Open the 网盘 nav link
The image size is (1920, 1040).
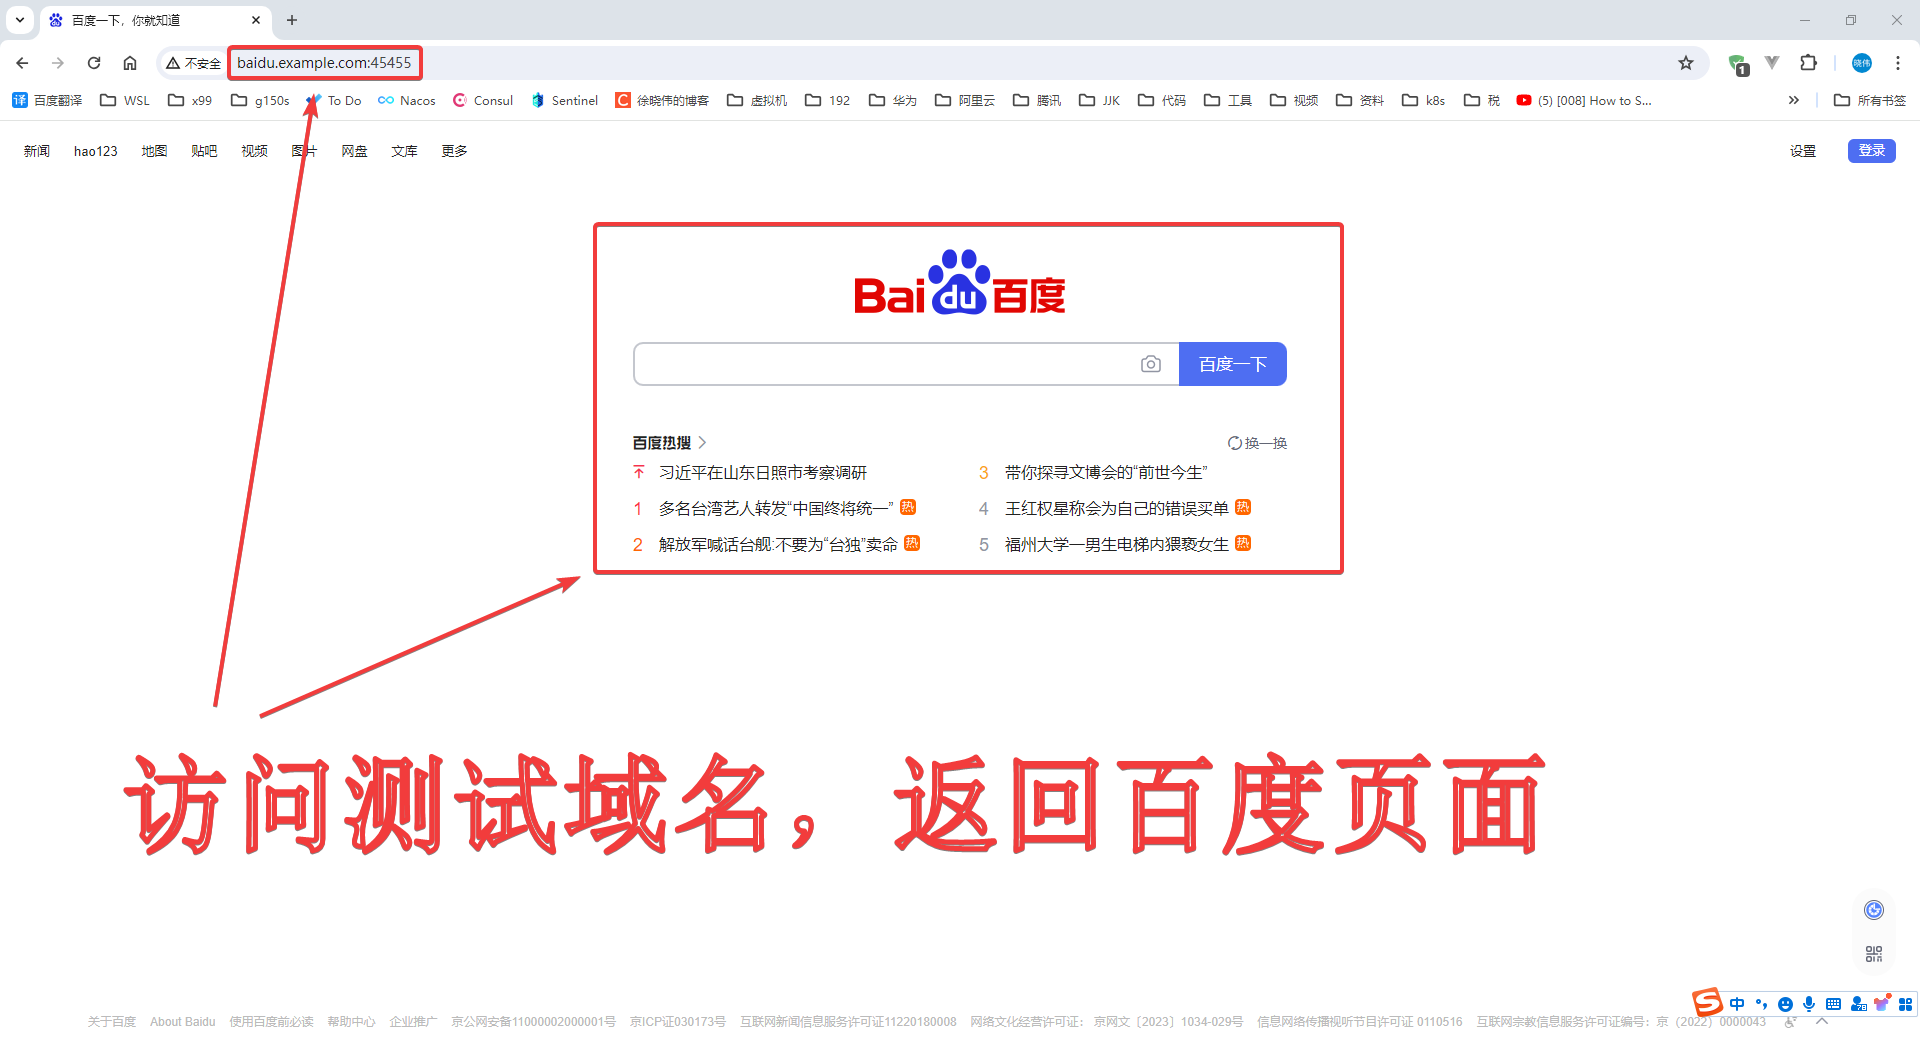(354, 151)
